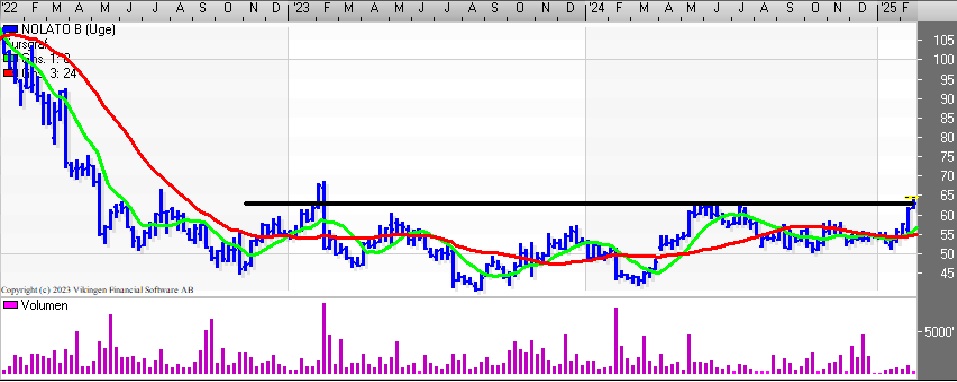Click the price spike bar above resistance line
The height and width of the screenshot is (382, 957).
[x=323, y=192]
